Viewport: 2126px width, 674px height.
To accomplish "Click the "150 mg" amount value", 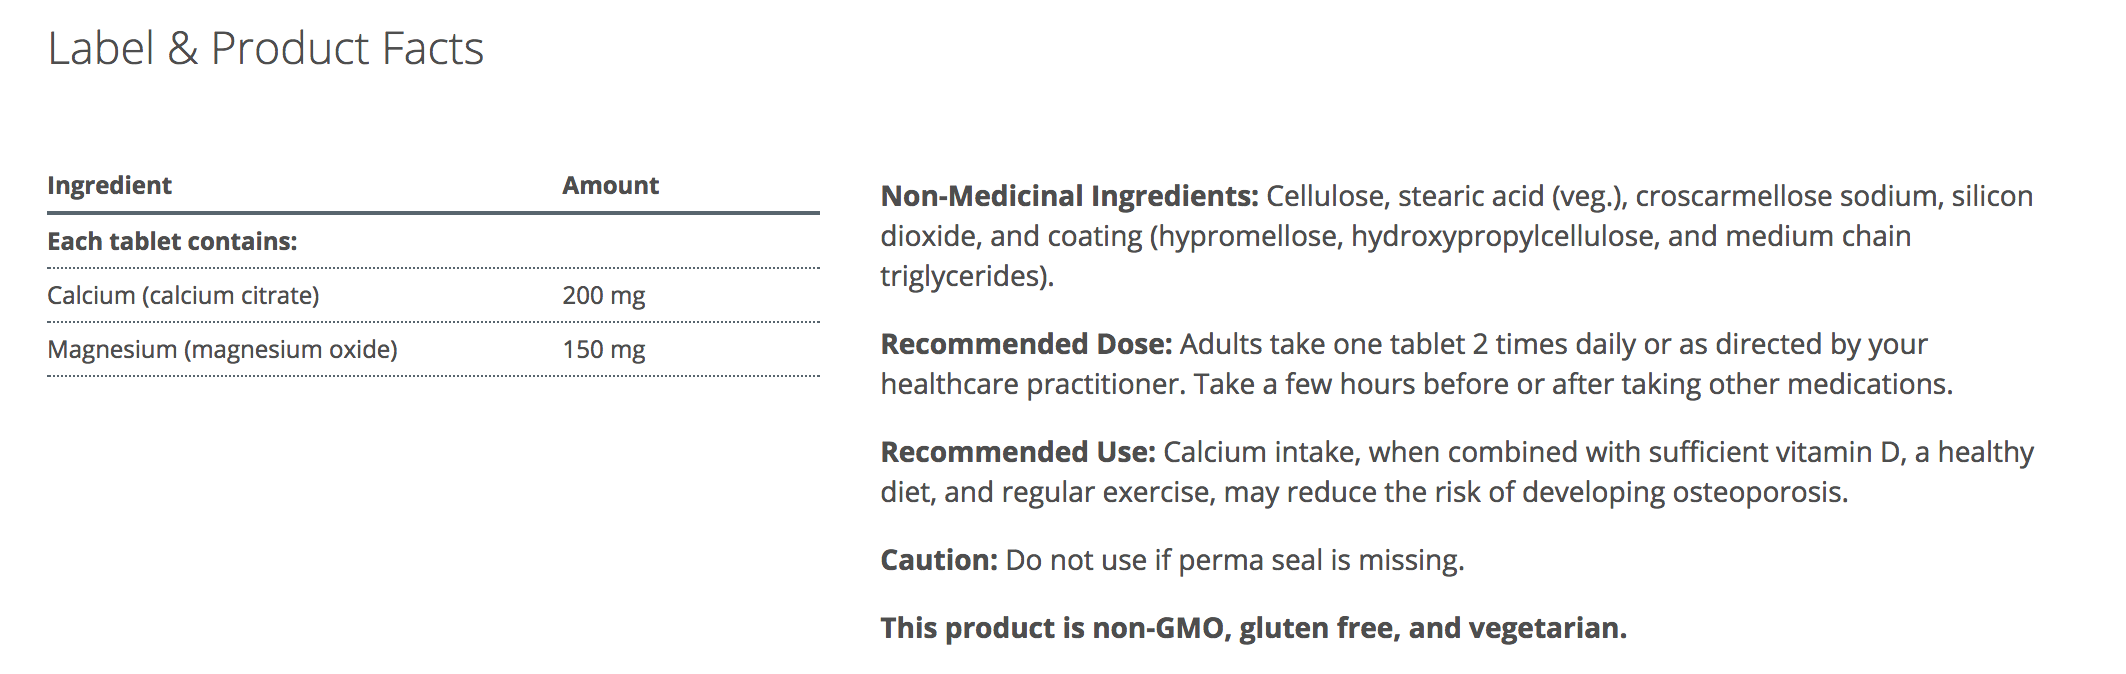I will coord(603,349).
